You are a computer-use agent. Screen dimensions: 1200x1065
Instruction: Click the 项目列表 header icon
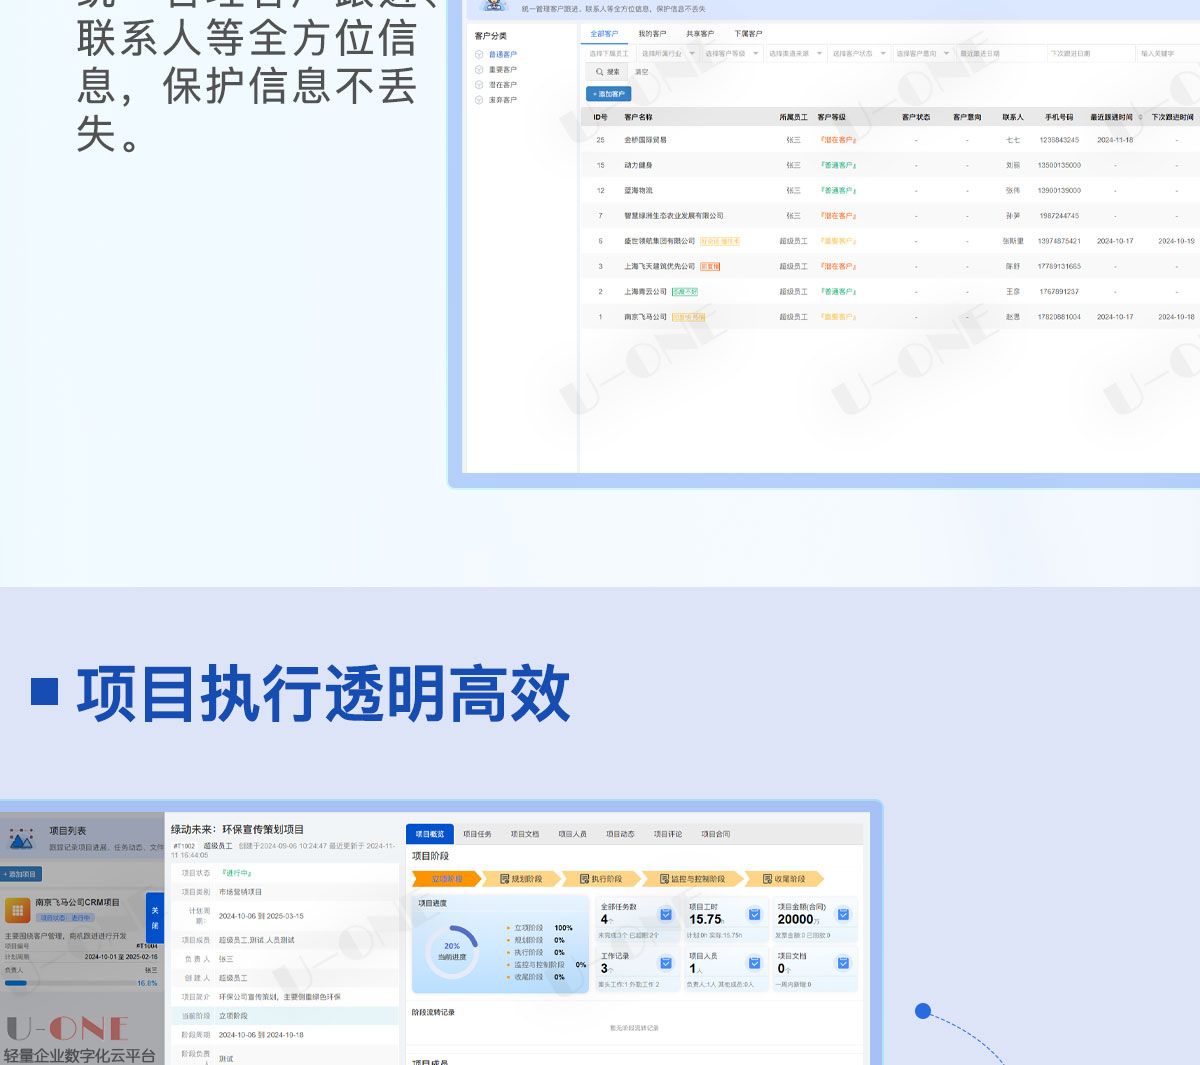[21, 838]
